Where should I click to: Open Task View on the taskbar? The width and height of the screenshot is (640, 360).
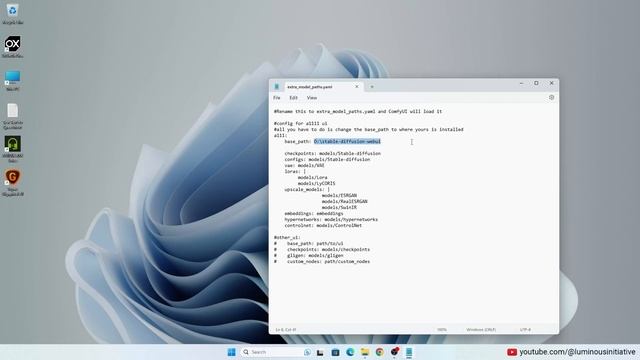pyautogui.click(x=320, y=352)
